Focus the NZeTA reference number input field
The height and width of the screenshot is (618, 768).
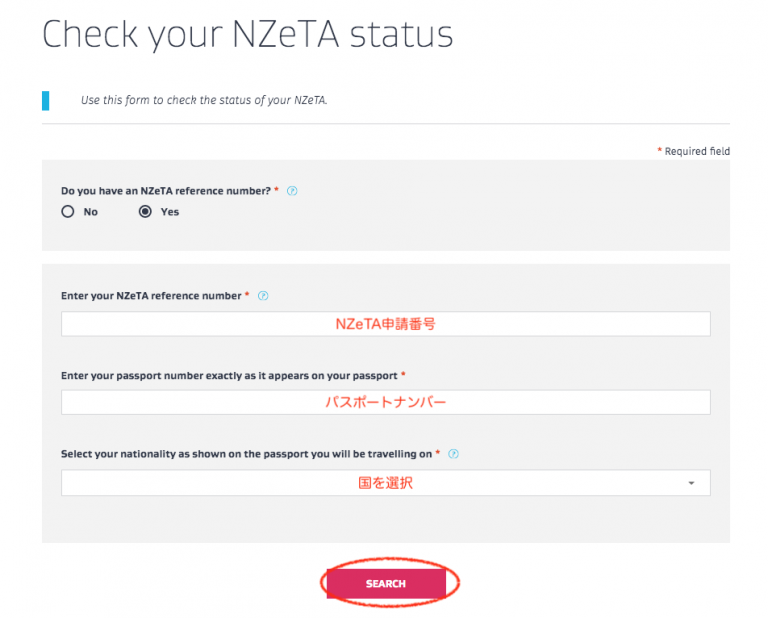point(385,324)
